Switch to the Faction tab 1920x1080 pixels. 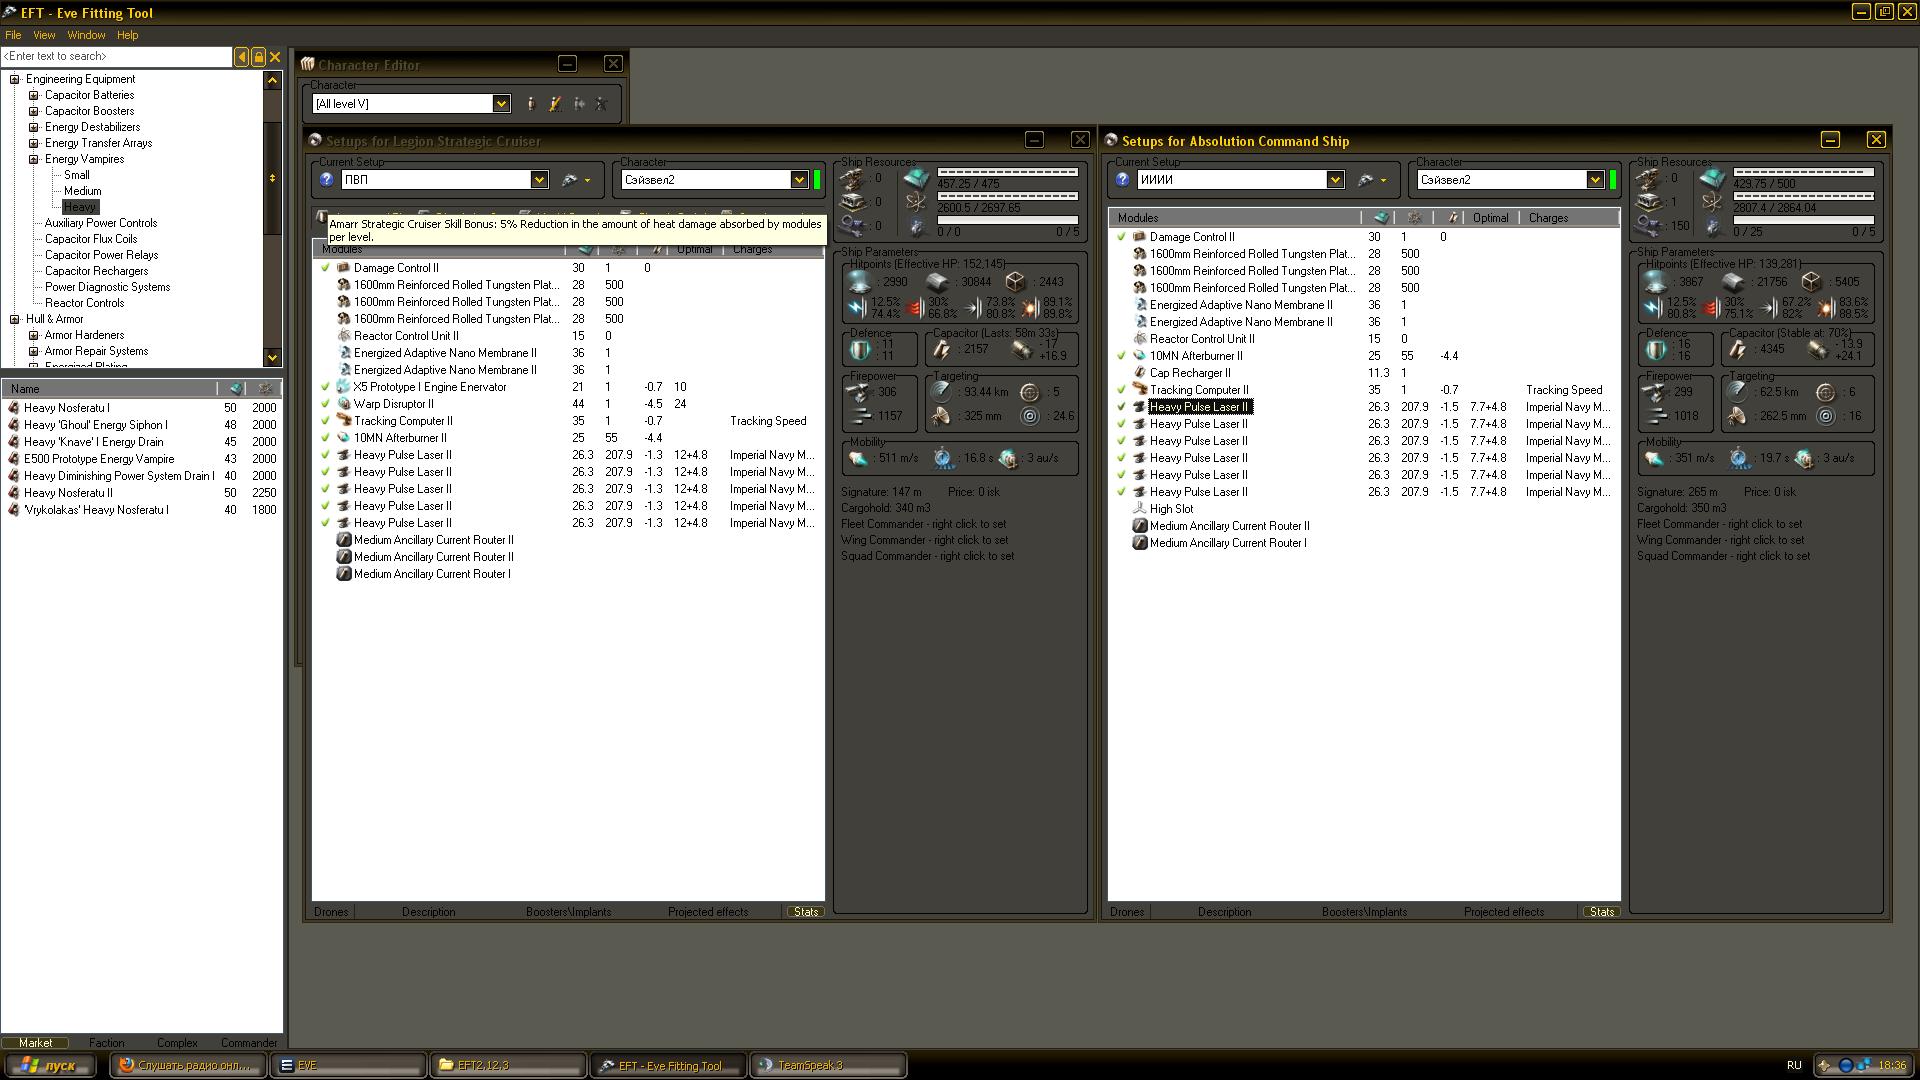[x=106, y=1042]
